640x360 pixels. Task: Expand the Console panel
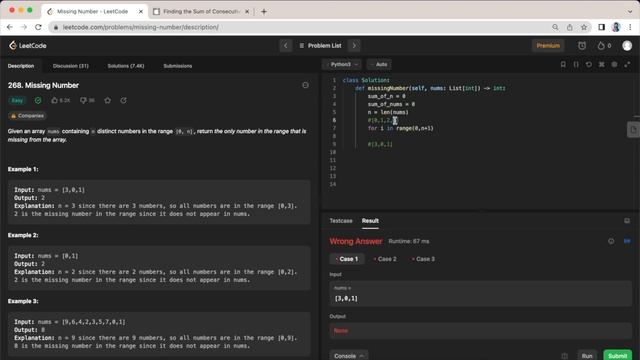348,356
